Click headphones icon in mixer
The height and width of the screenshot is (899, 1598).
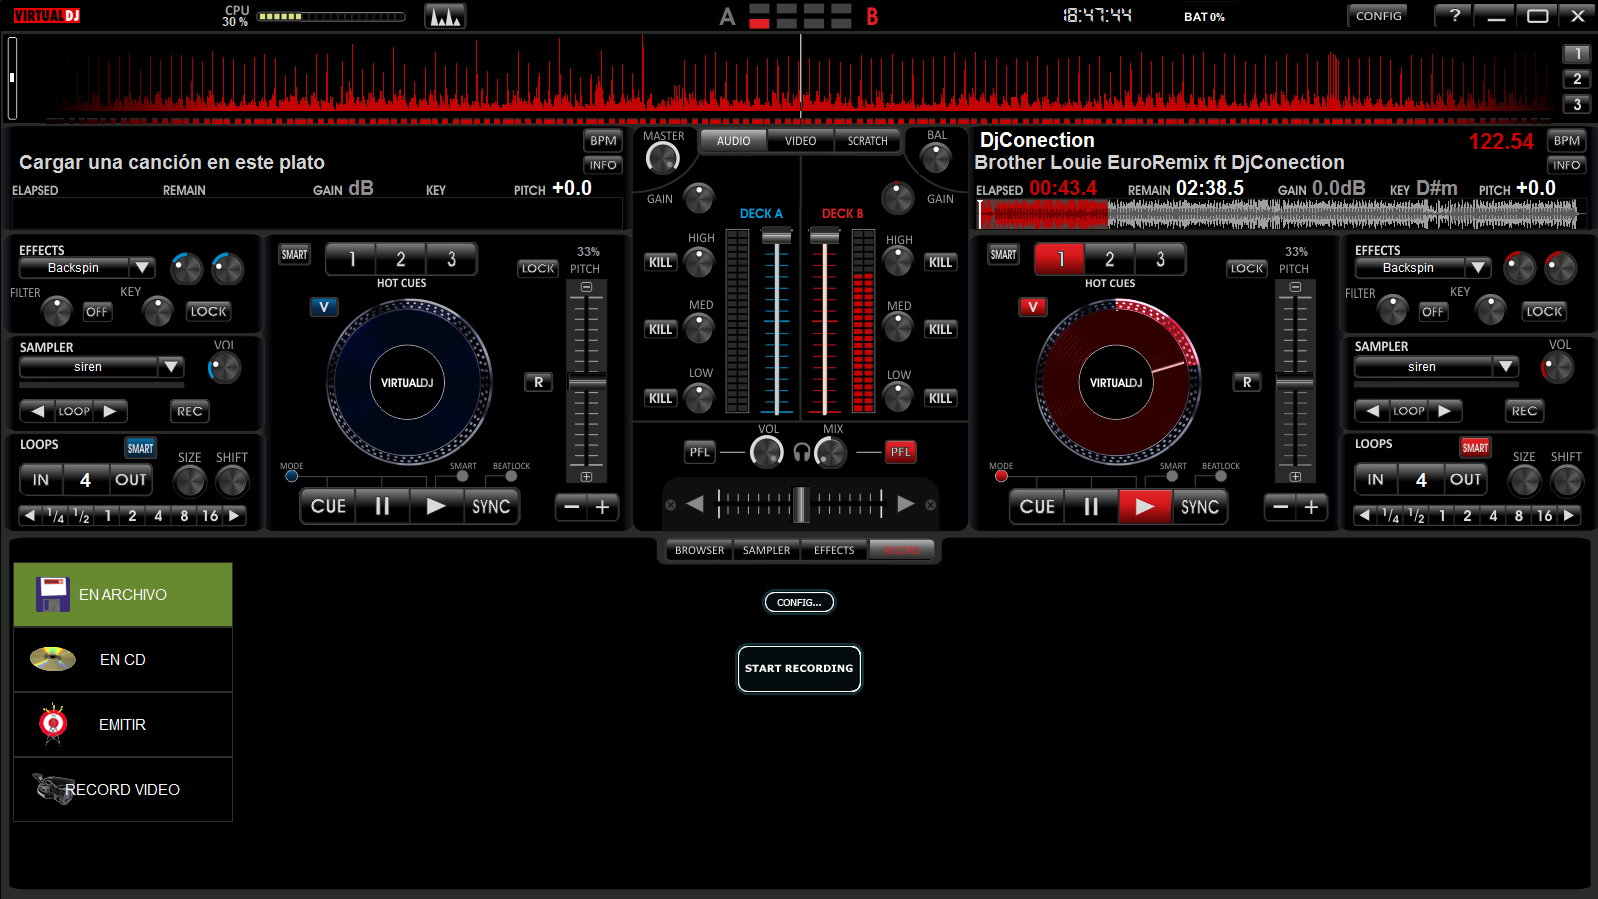[x=801, y=452]
